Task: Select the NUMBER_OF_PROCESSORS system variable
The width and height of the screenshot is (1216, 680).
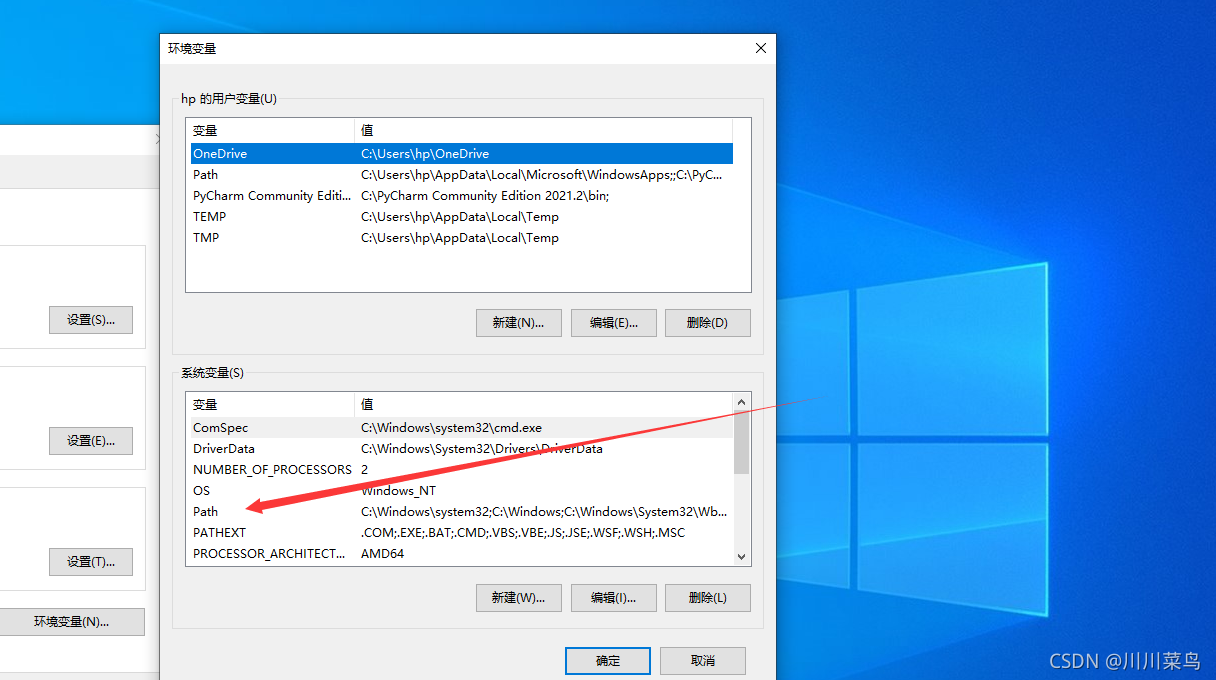Action: tap(462, 470)
